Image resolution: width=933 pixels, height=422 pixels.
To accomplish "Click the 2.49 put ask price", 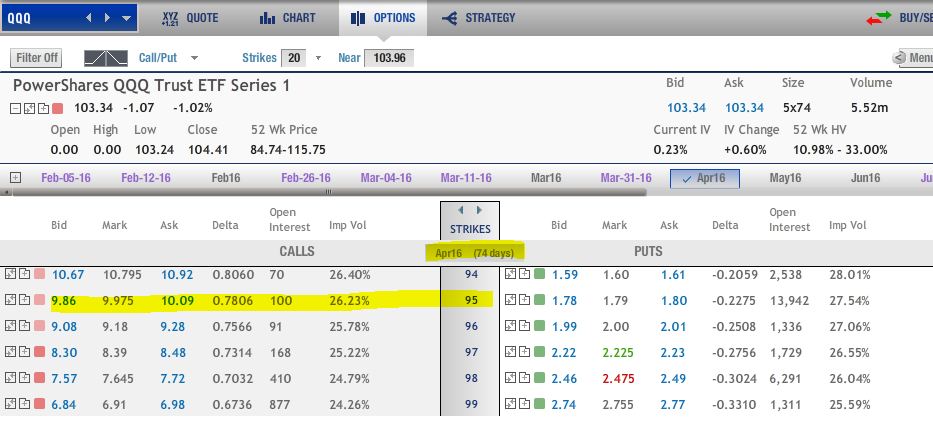I will tap(672, 379).
